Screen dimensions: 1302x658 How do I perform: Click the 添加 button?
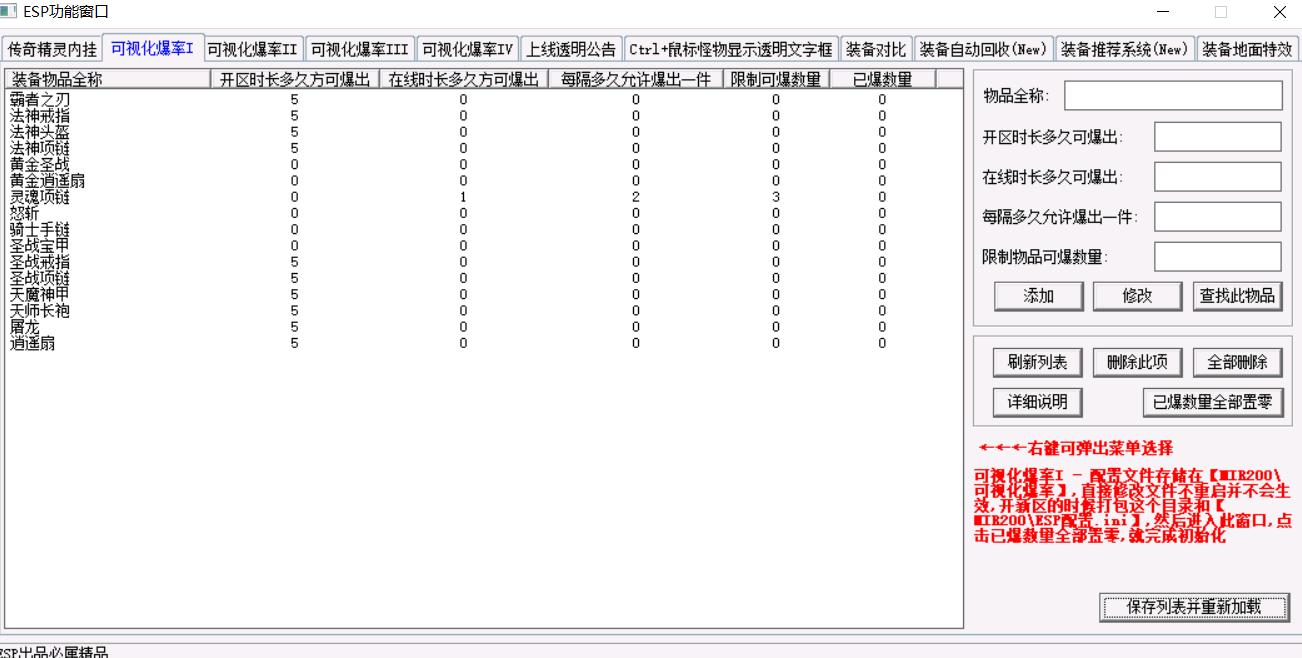[x=1039, y=296]
